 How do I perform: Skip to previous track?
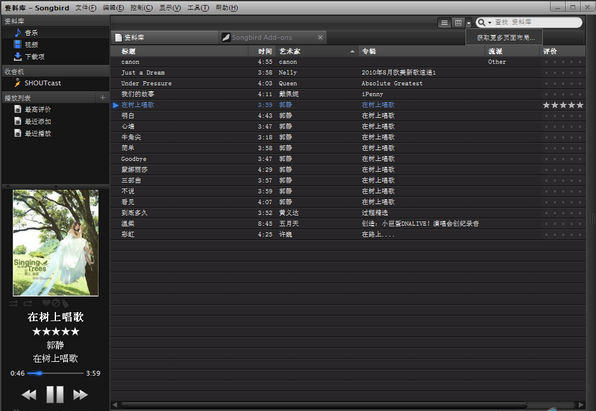[29, 395]
